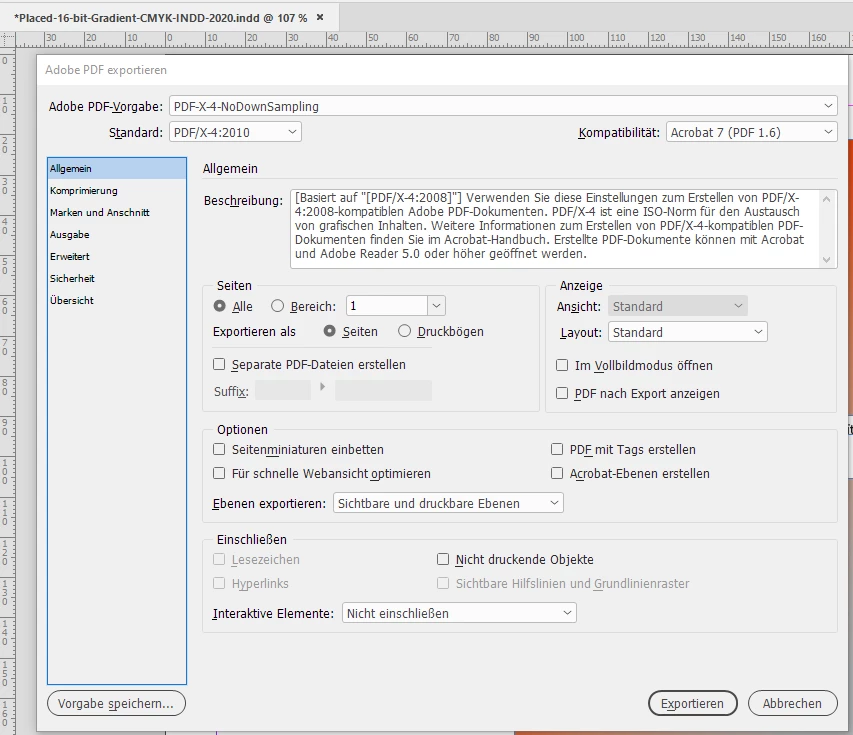Open the Interaktive Elemente dropdown
The width and height of the screenshot is (853, 735).
click(459, 613)
